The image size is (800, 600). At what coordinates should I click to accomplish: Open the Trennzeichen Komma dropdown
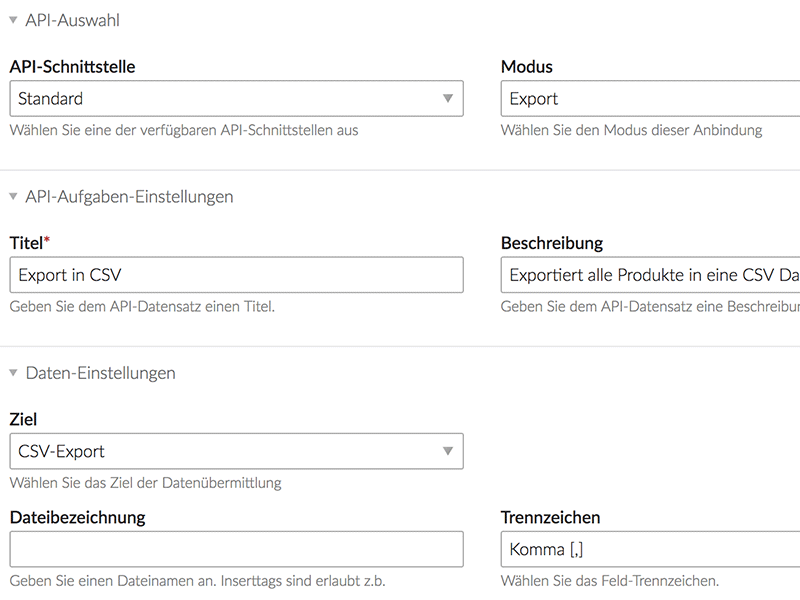pos(651,549)
